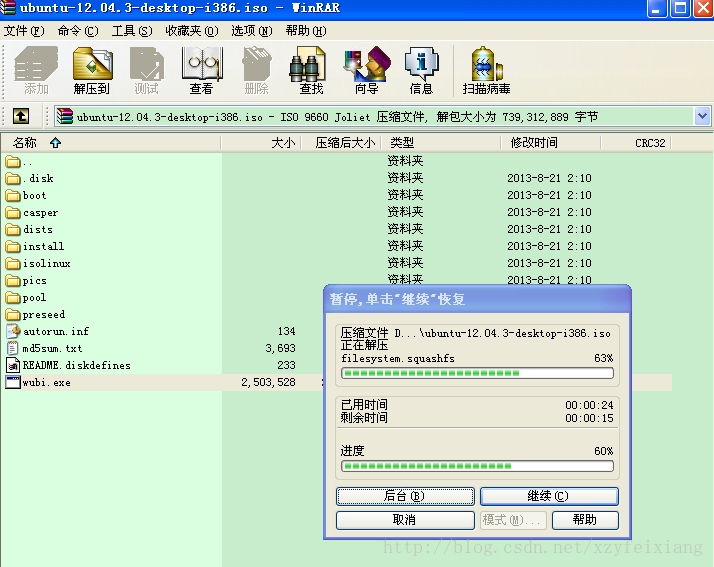Select the parent folder '..' icon

13,161
